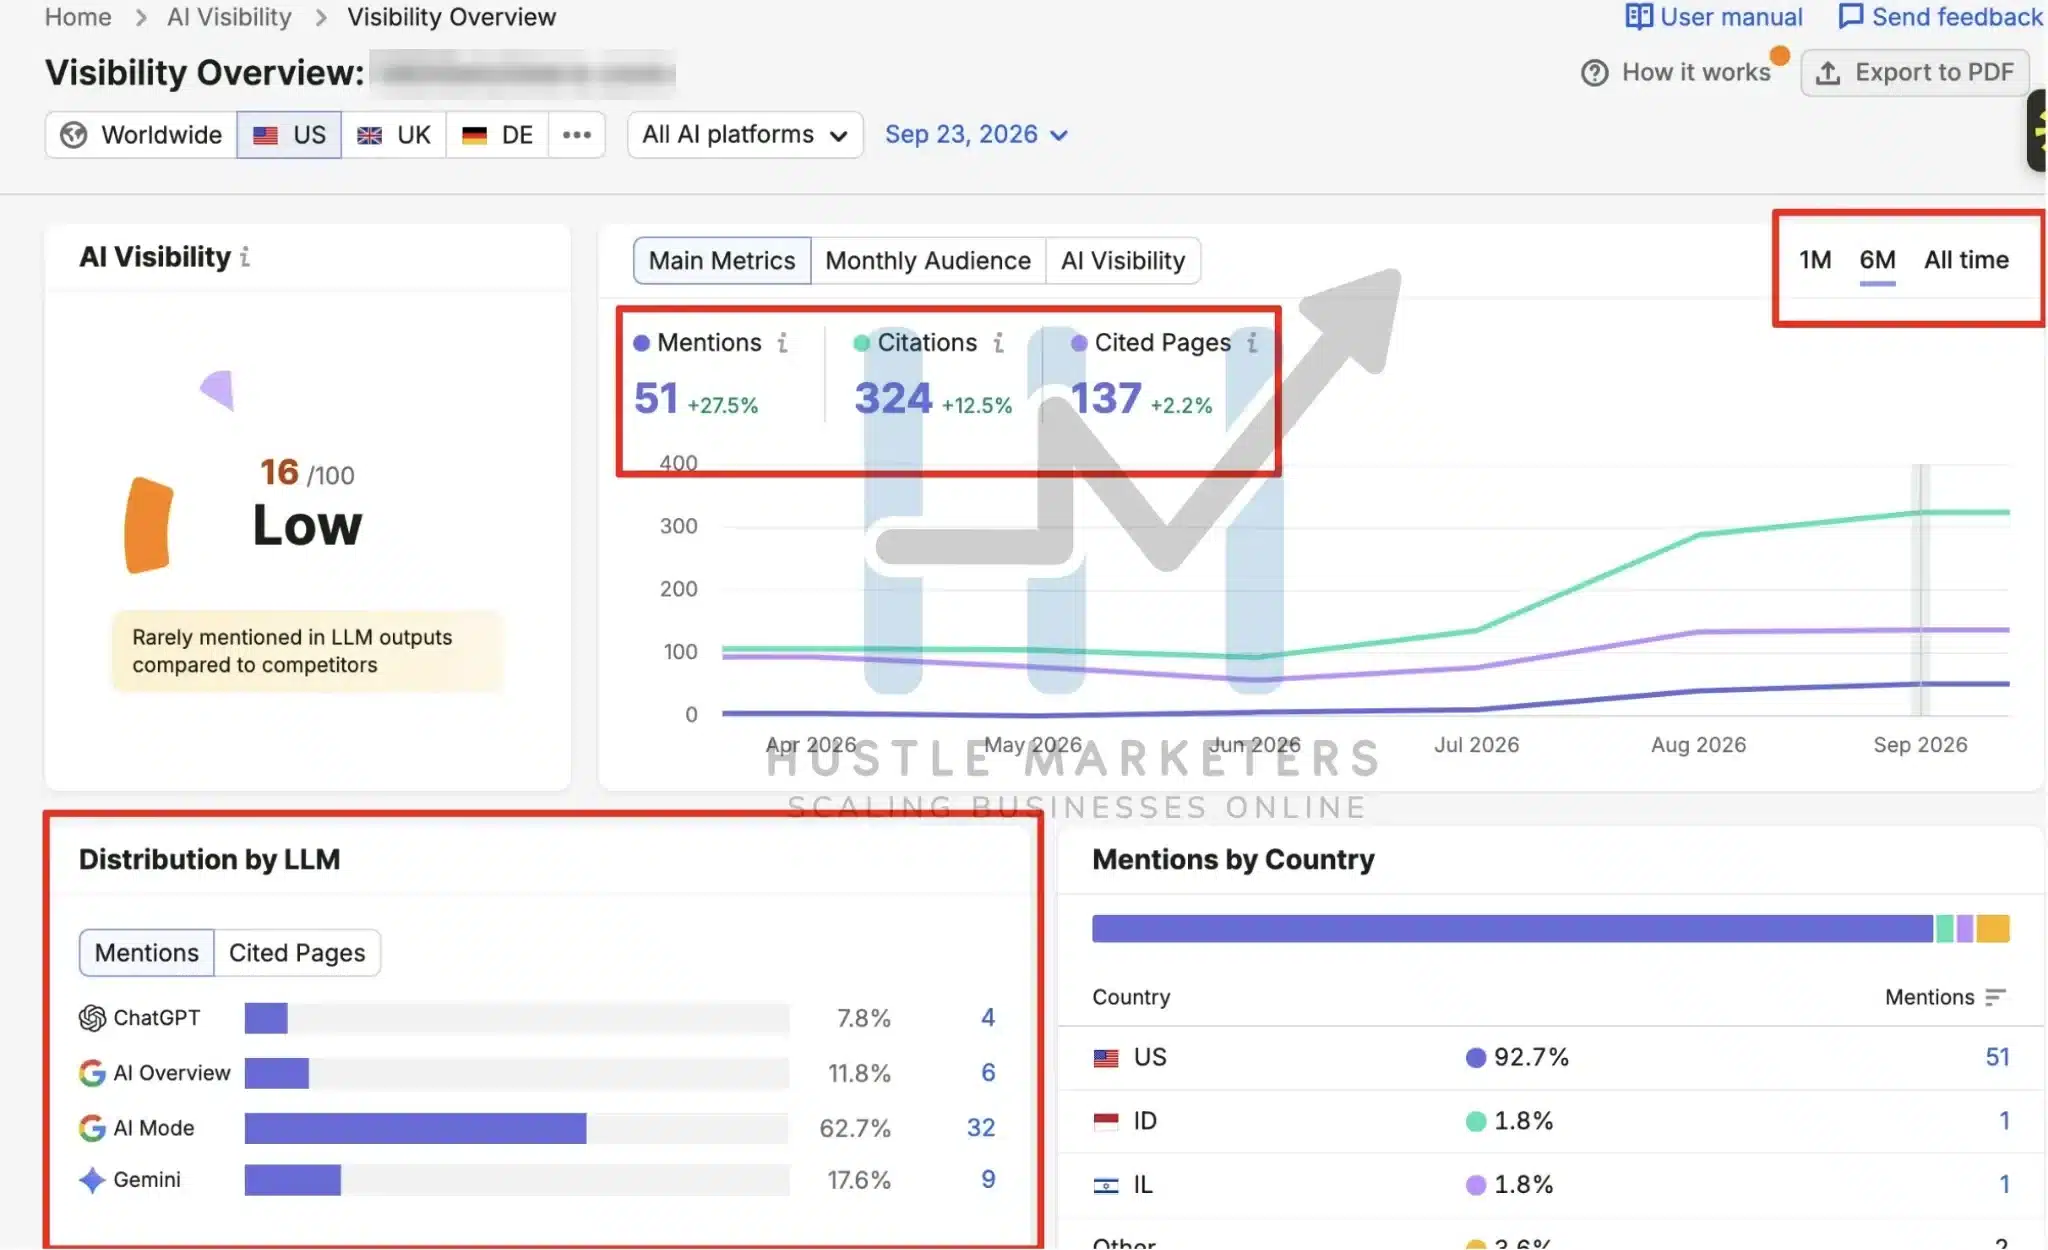Click the Google icon beside AI Mode
Image resolution: width=2048 pixels, height=1250 pixels.
tap(92, 1128)
